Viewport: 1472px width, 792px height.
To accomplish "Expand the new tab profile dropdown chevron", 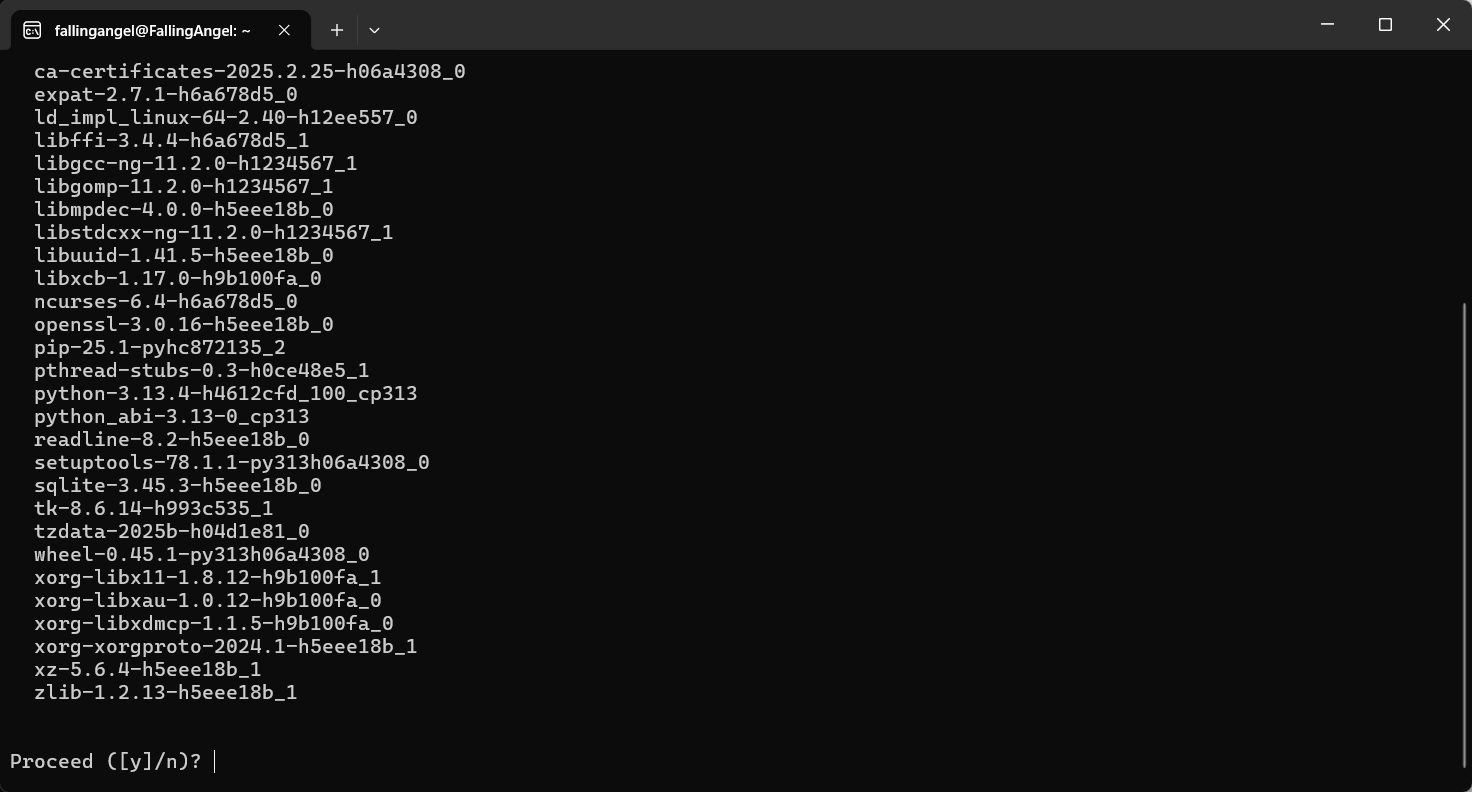I will tap(374, 30).
